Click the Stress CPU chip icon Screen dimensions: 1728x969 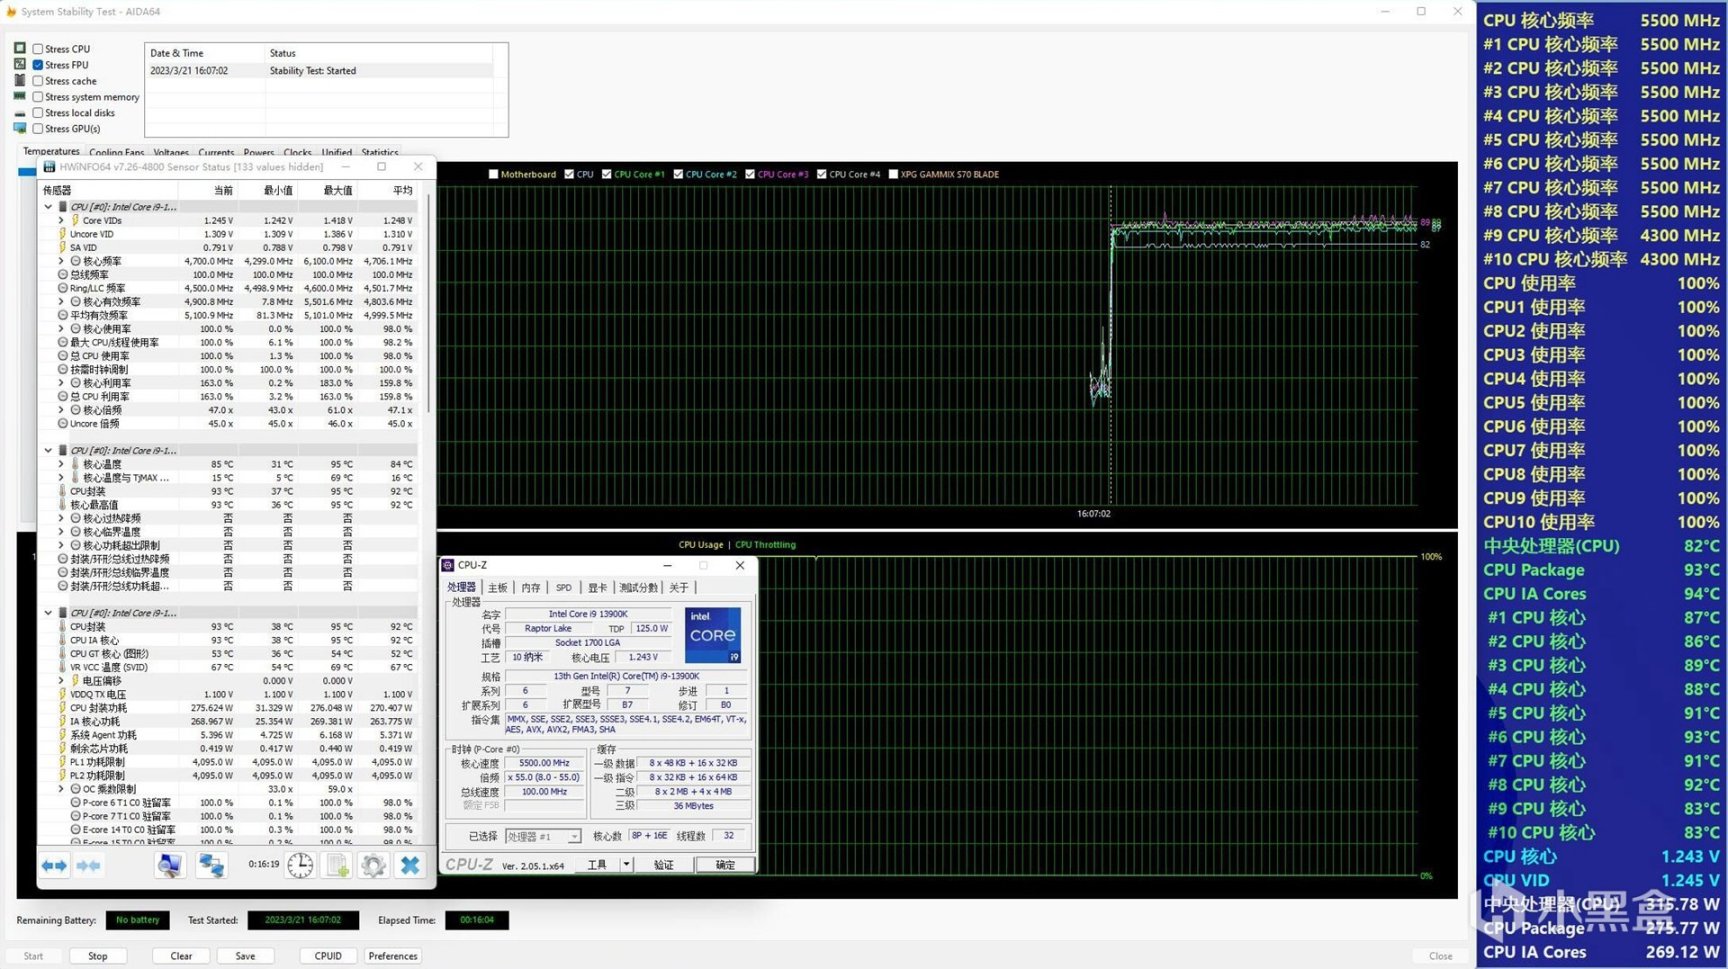pyautogui.click(x=20, y=48)
